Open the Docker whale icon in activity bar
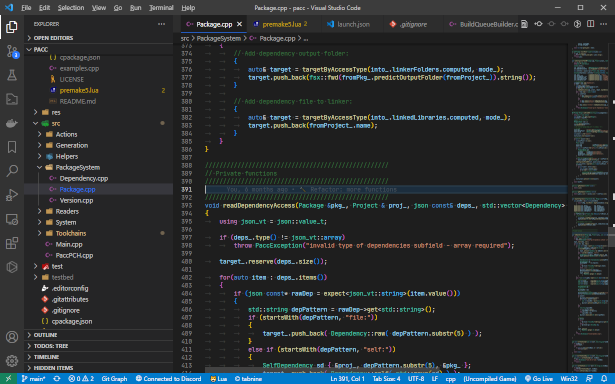This screenshot has height=384, width=615. coord(12,123)
